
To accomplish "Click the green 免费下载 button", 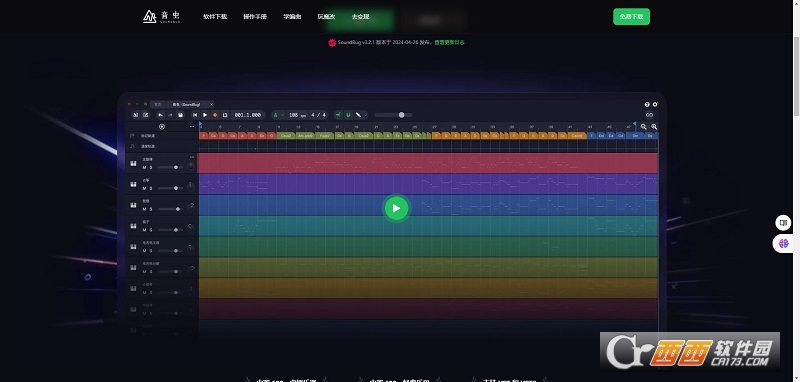I will [631, 16].
